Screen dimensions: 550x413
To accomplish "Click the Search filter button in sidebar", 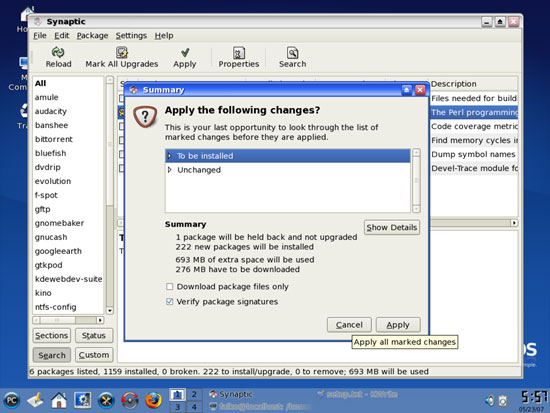I will tap(52, 355).
